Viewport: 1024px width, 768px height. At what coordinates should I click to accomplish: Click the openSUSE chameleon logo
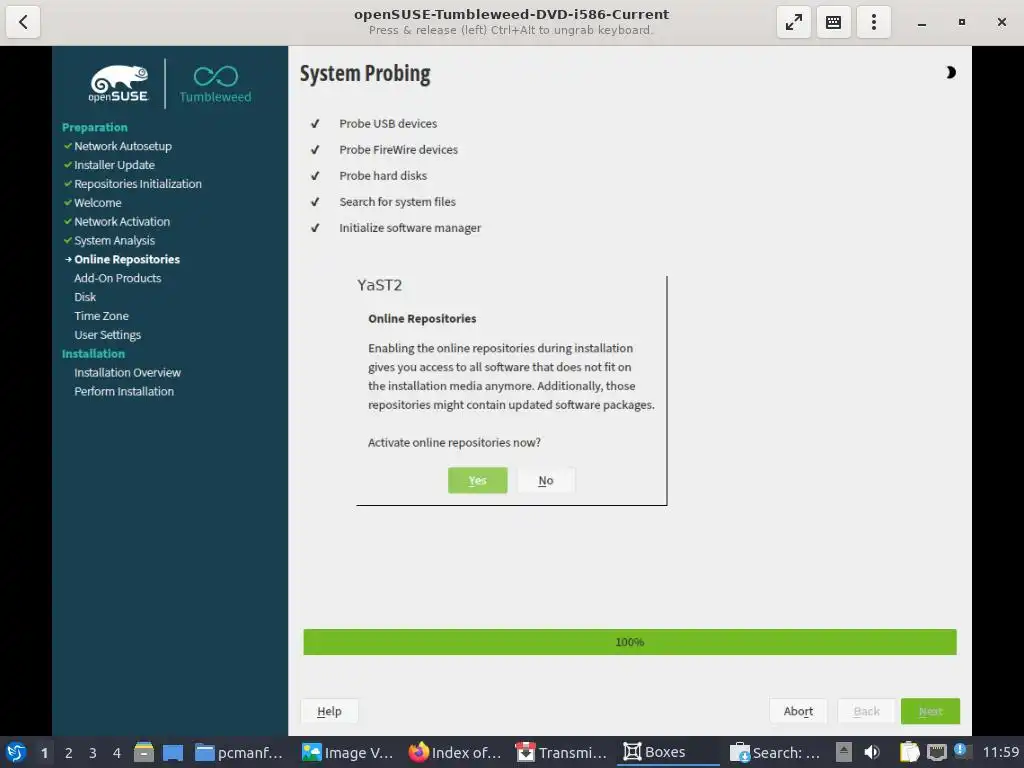119,84
